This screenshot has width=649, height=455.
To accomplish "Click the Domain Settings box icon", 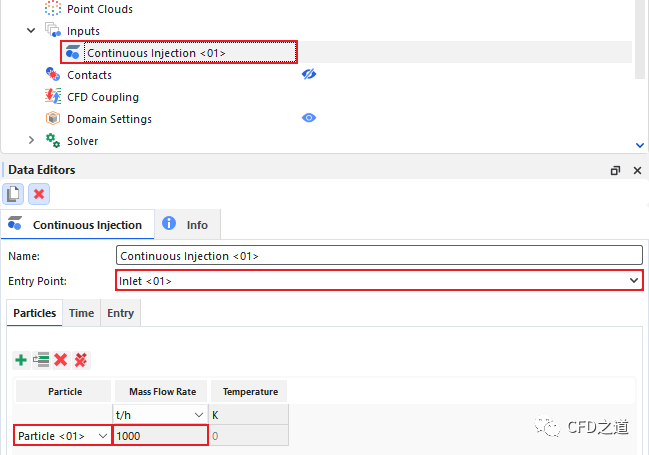I will 53,119.
